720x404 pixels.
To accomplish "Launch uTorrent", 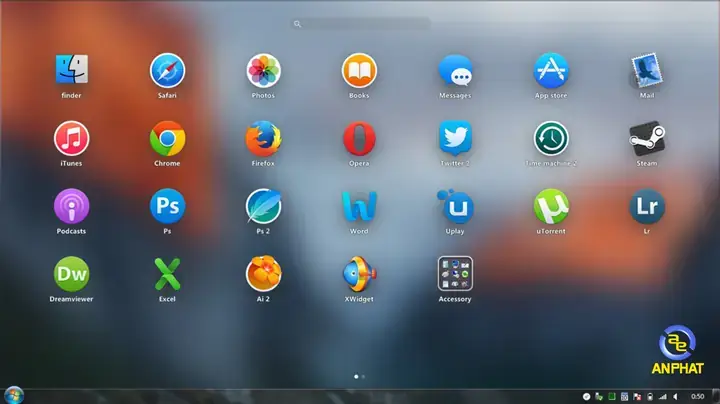I will (550, 206).
